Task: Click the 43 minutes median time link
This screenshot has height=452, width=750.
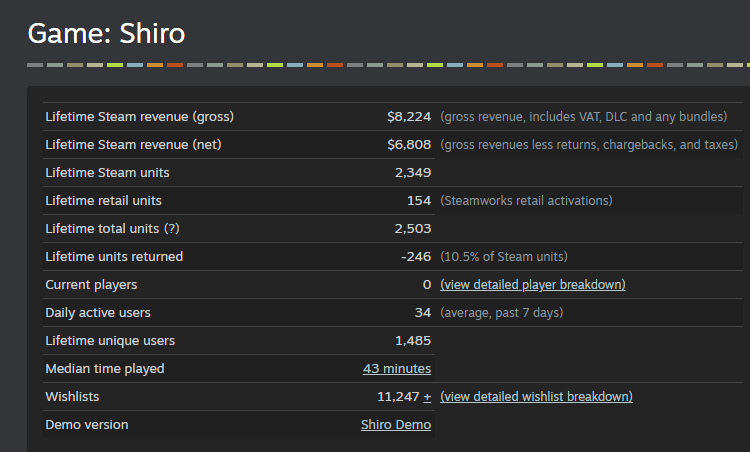Action: click(397, 369)
